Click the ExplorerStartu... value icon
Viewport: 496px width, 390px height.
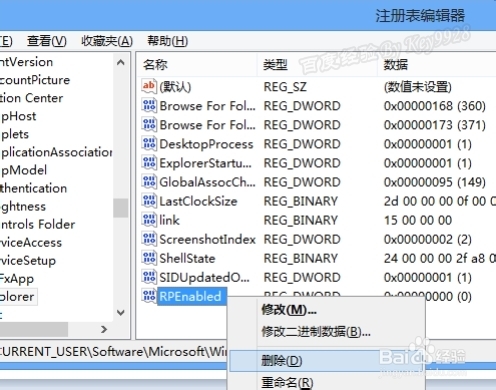pos(149,163)
